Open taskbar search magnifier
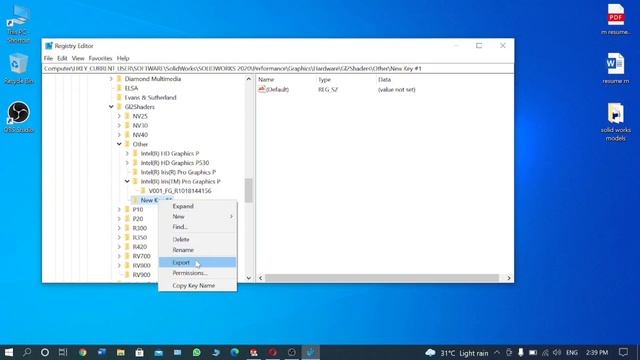 [27, 352]
